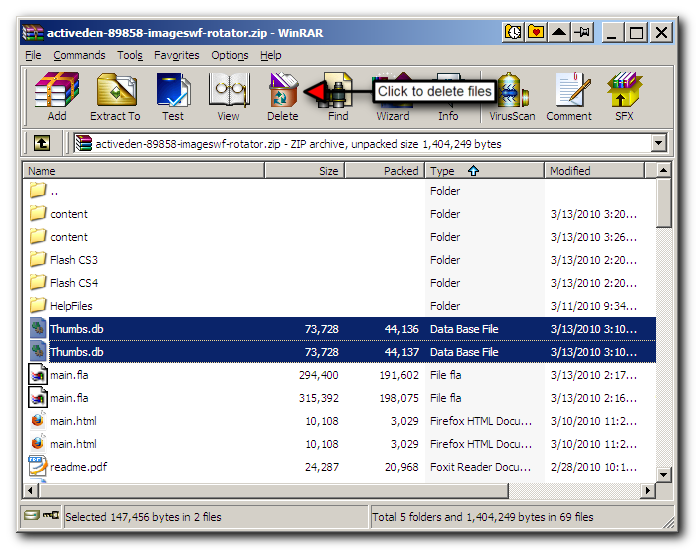Start VirusScan on the archive

click(512, 97)
